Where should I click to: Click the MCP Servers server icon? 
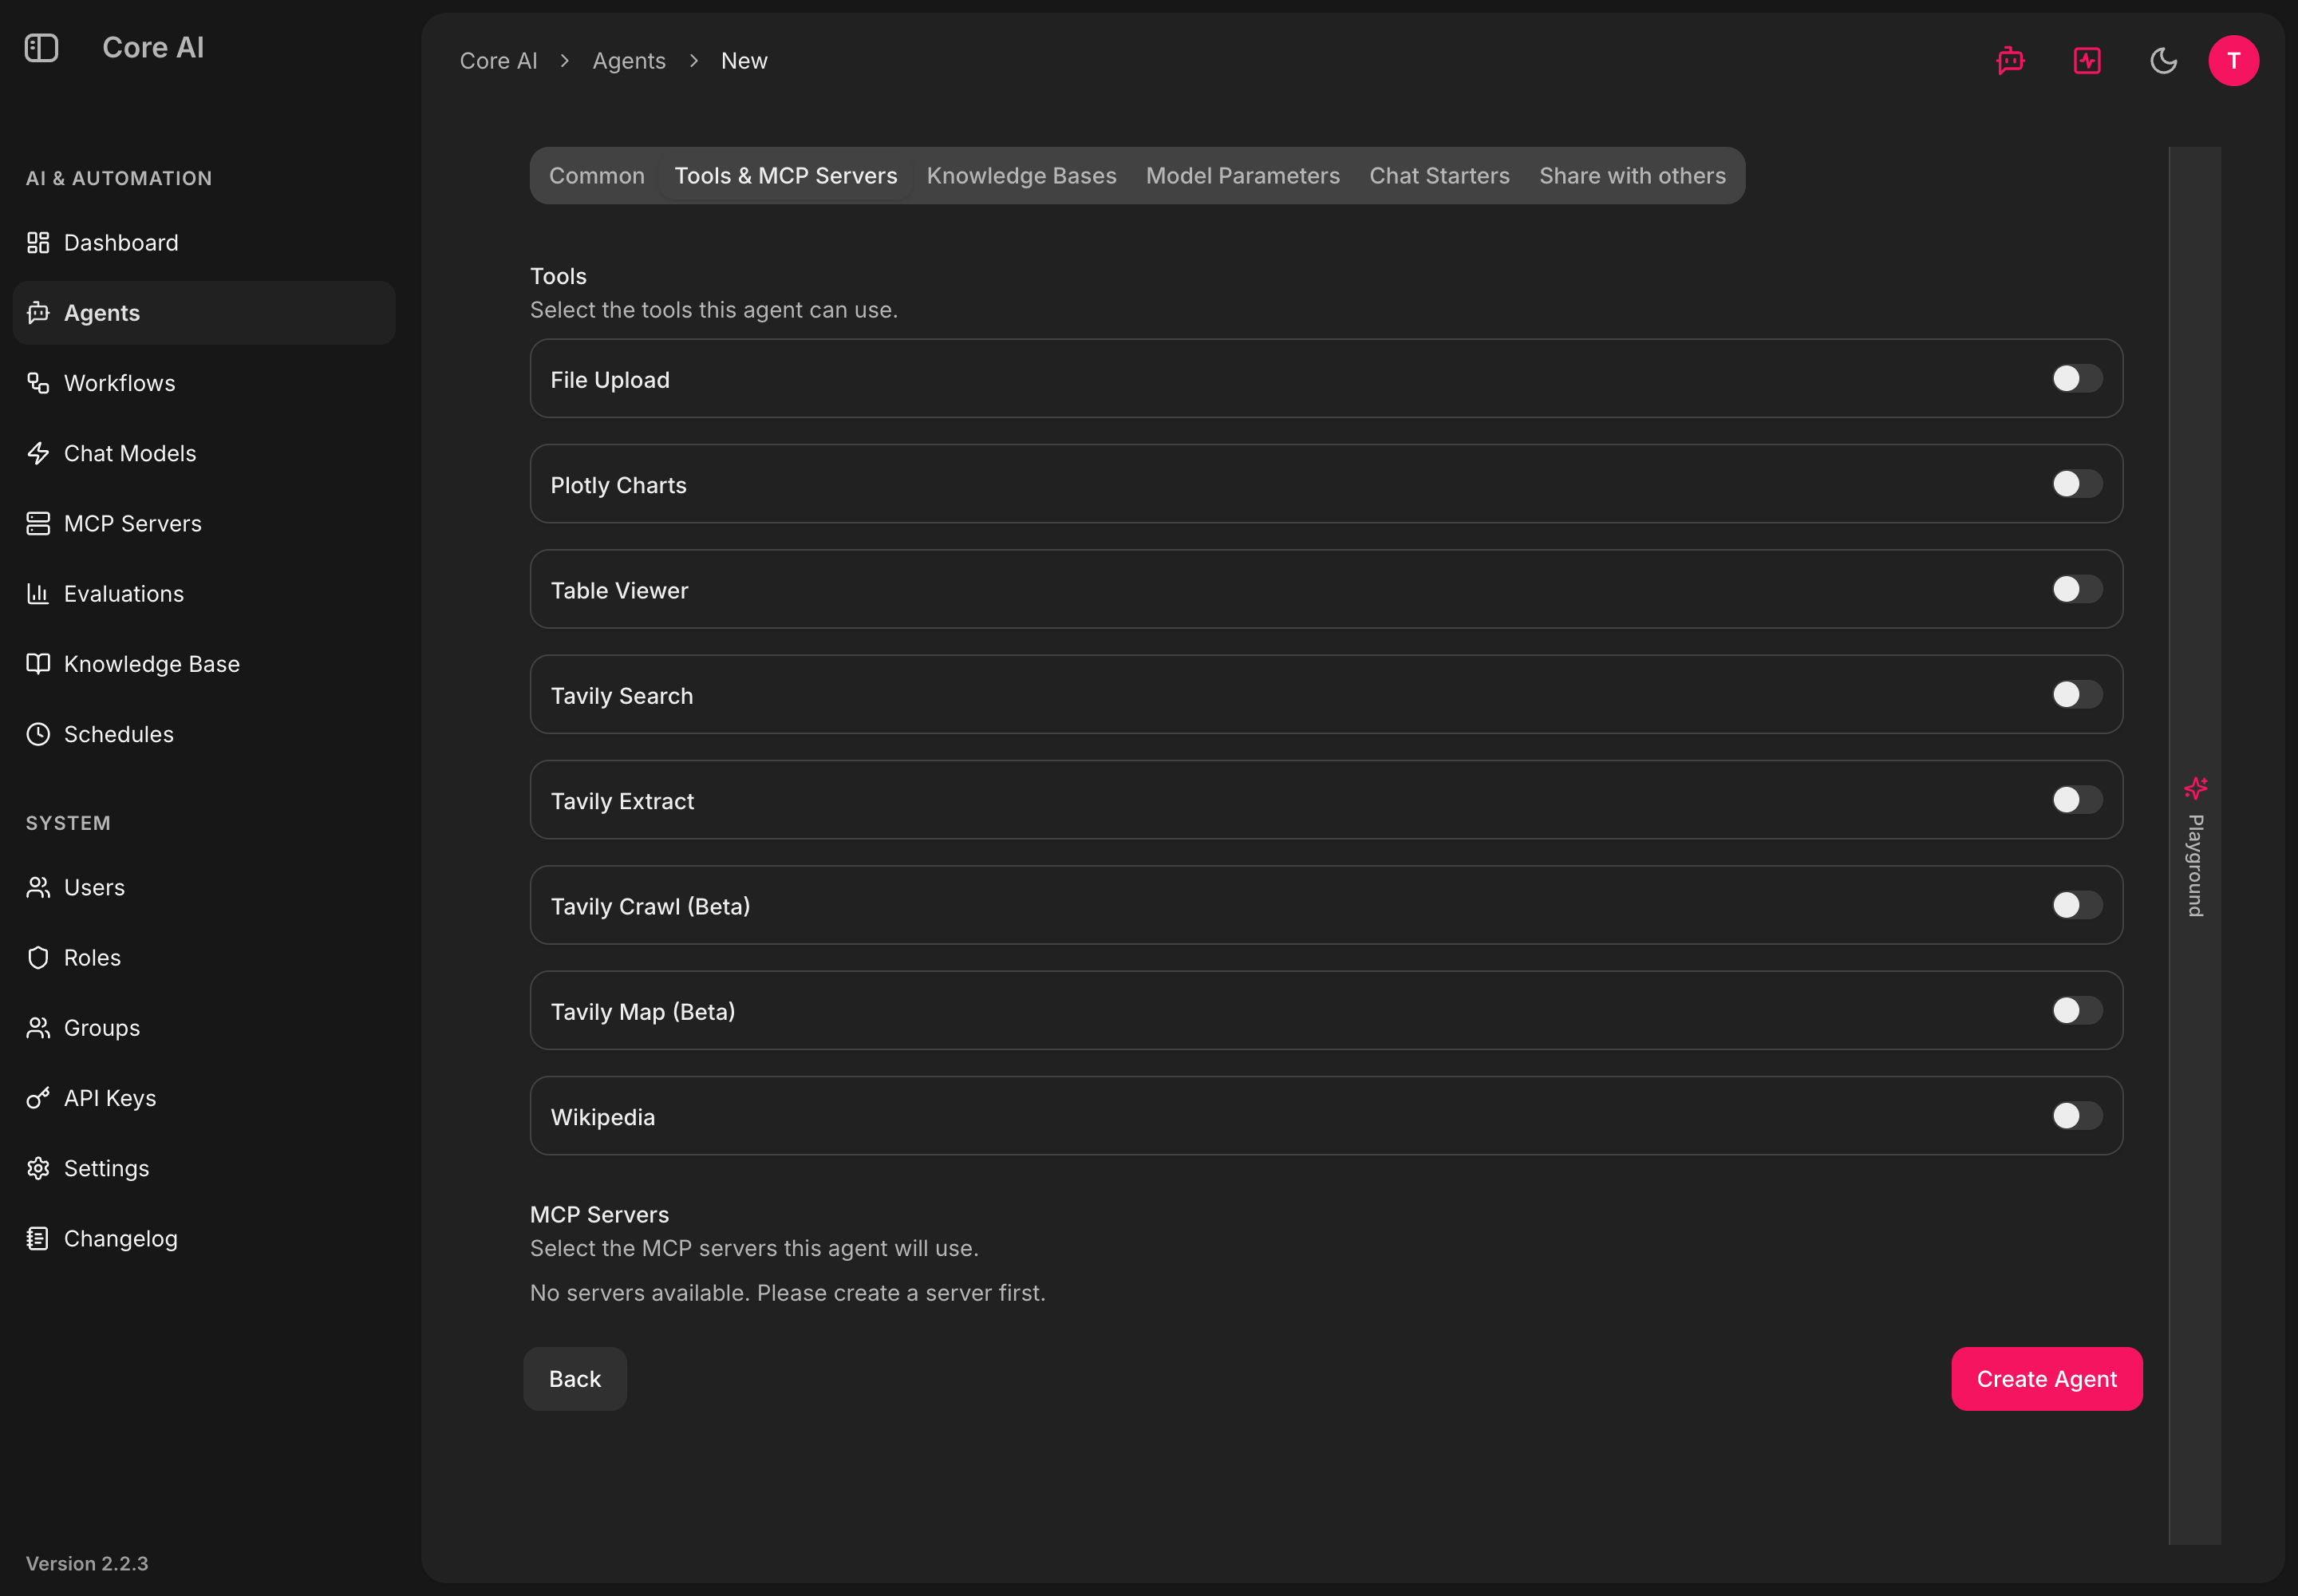pos(38,524)
